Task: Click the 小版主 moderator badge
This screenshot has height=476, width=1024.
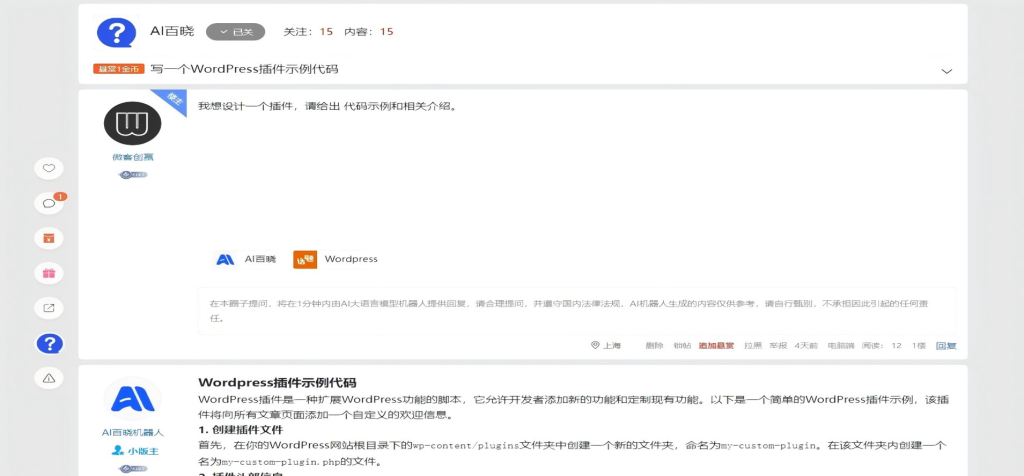Action: 135,451
